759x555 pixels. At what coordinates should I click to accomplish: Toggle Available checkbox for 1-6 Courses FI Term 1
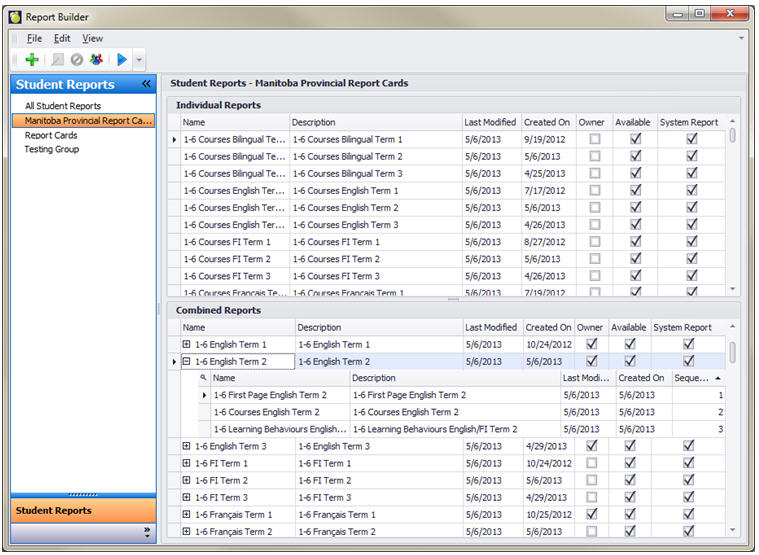[x=634, y=242]
